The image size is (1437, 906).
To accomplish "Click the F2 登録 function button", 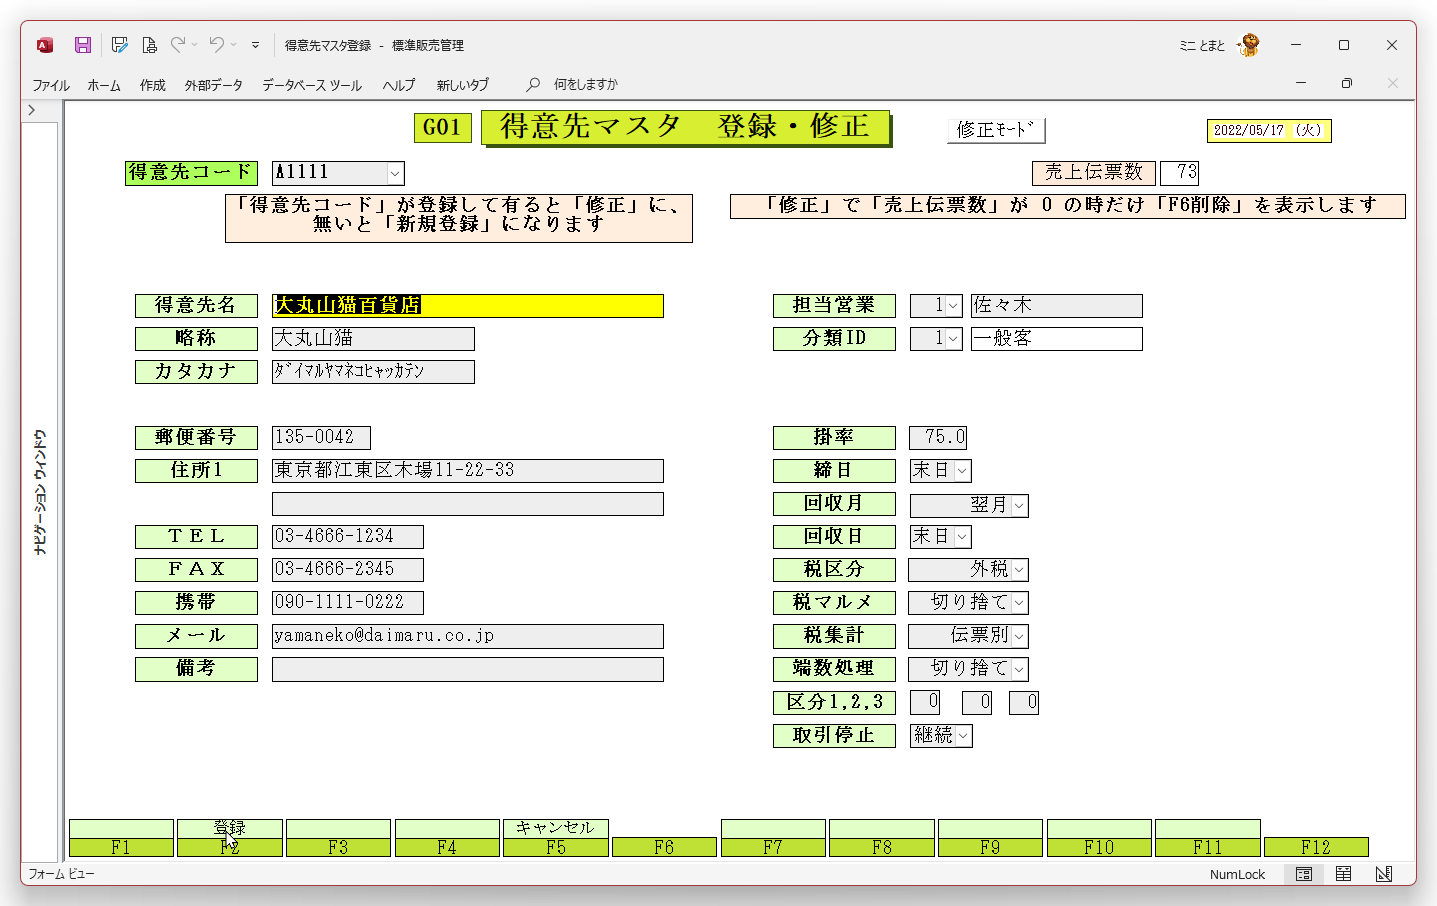I will point(230,838).
